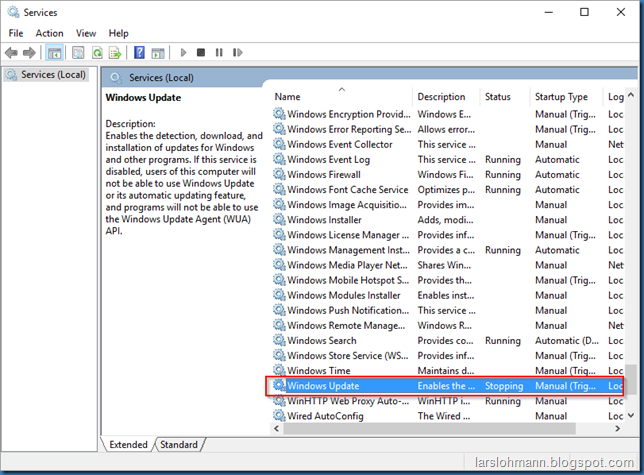Image resolution: width=644 pixels, height=475 pixels.
Task: Click gear icon beside Windows Update
Action: point(279,385)
